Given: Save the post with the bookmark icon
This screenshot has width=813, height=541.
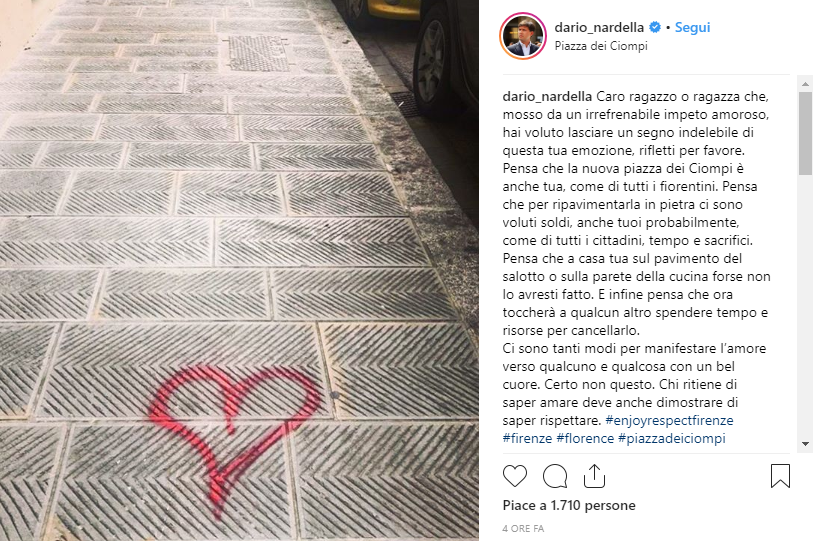Looking at the screenshot, I should coord(780,476).
